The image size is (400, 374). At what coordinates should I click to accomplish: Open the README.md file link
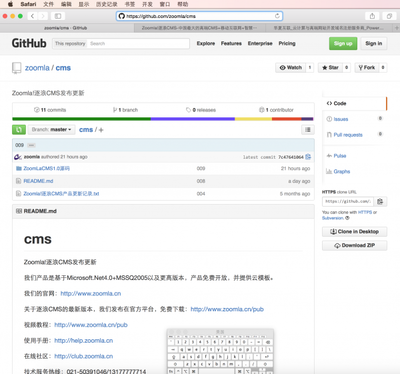pos(38,181)
